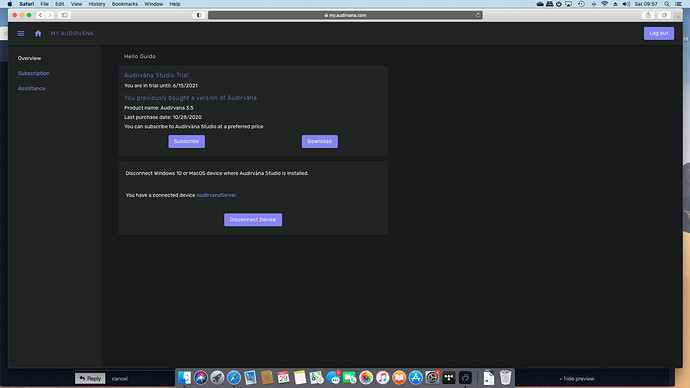The image size is (690, 388).
Task: Click the Download button
Action: (319, 141)
